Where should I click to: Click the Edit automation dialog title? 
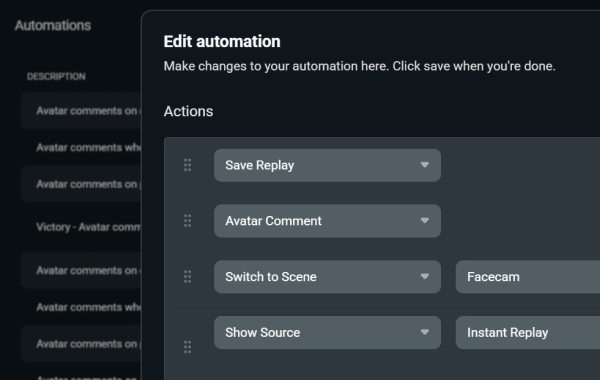222,41
